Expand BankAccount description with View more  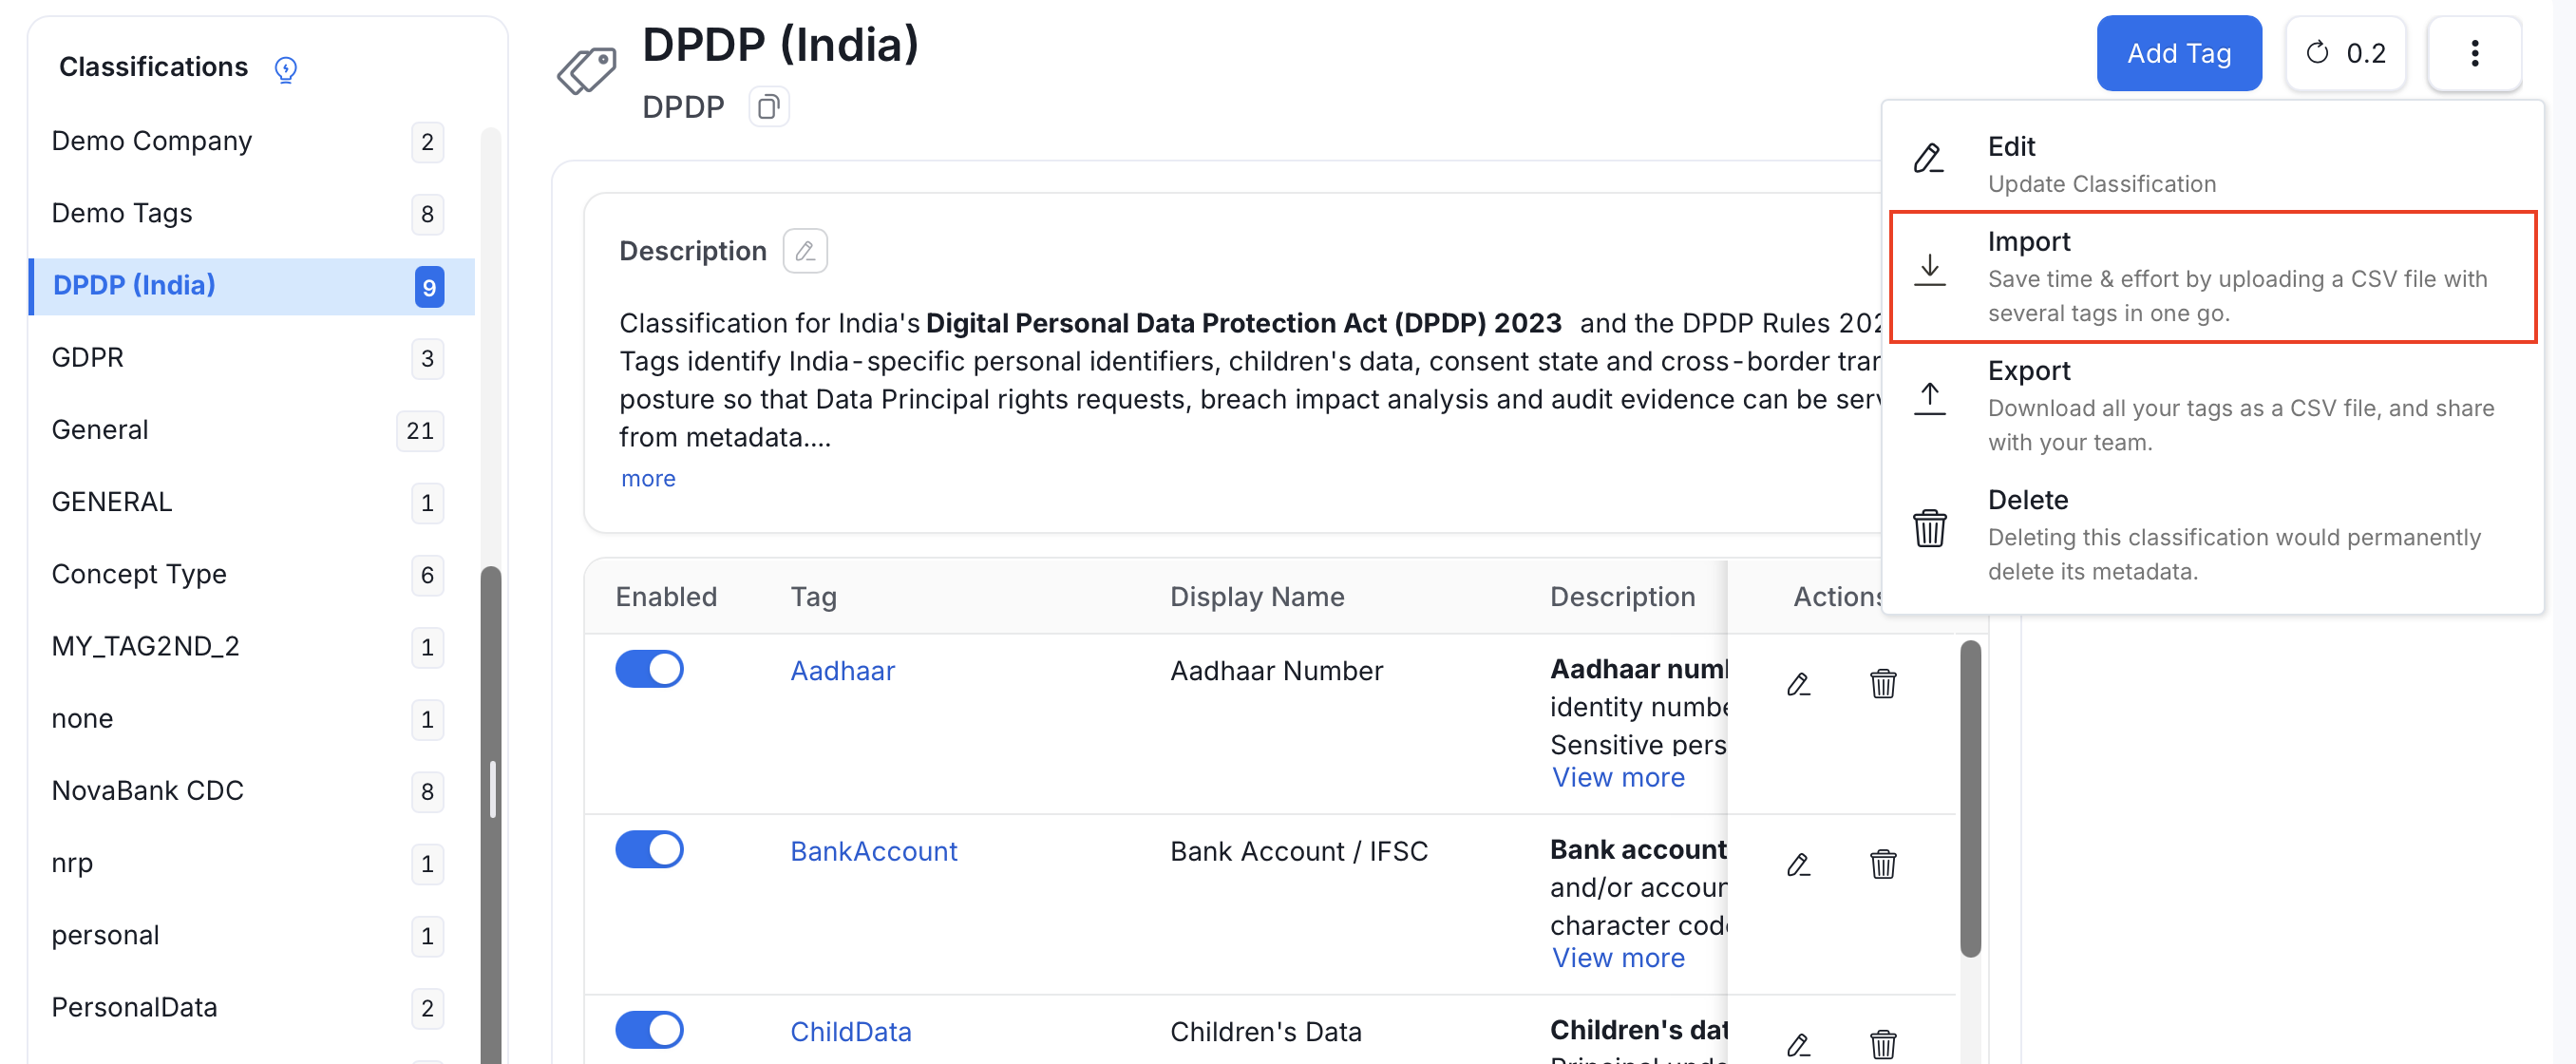(1618, 957)
